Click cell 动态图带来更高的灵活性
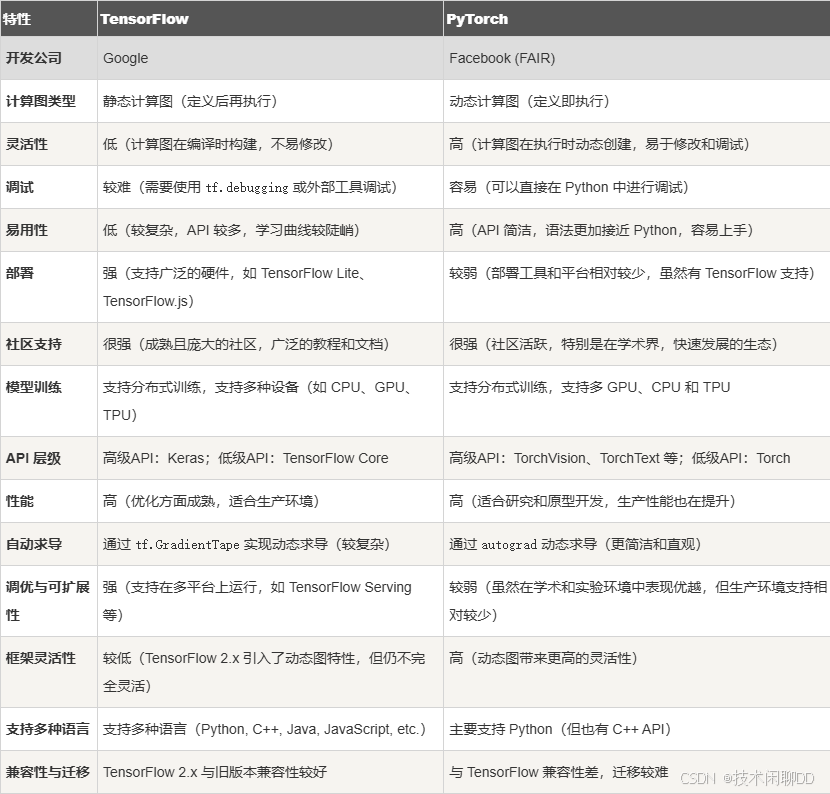This screenshot has width=830, height=794. pos(637,672)
